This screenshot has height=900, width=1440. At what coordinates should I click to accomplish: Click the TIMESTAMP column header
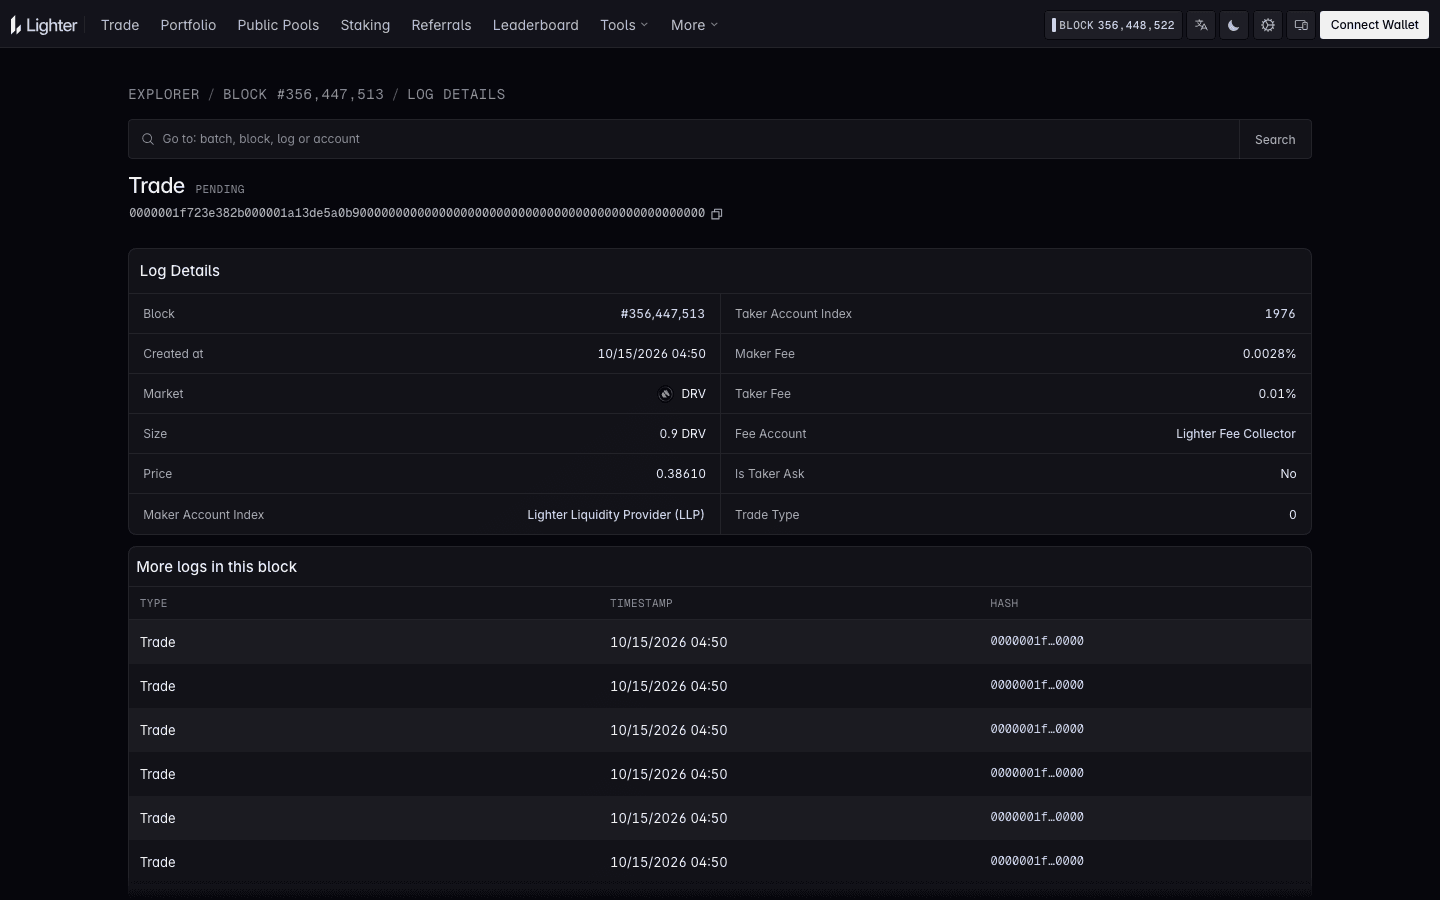641,603
